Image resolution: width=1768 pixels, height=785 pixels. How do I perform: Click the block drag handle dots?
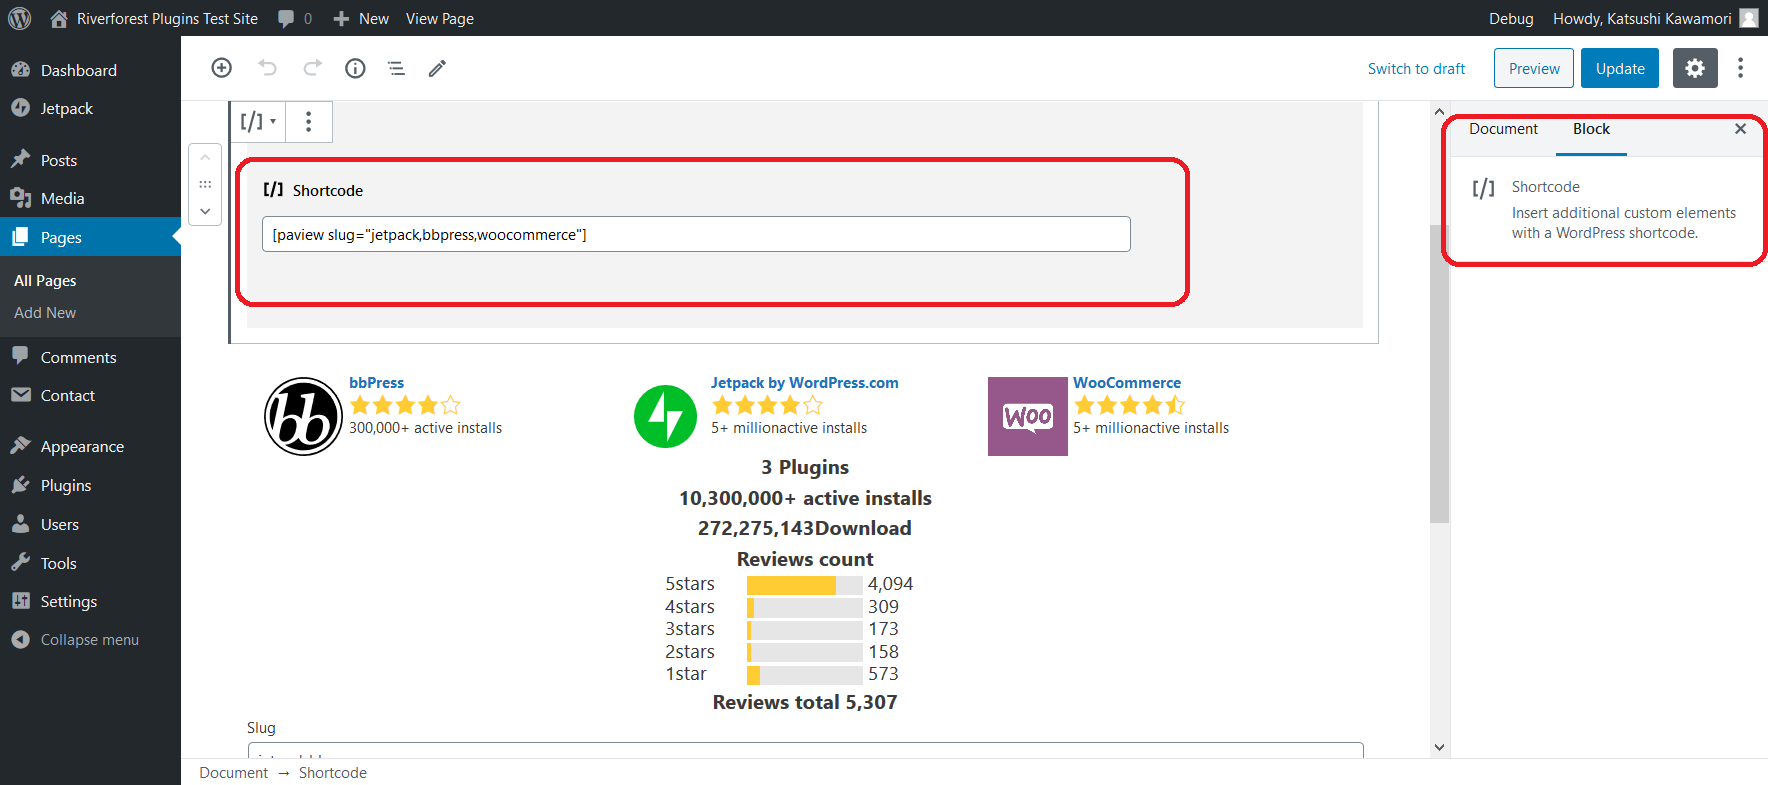(x=205, y=184)
